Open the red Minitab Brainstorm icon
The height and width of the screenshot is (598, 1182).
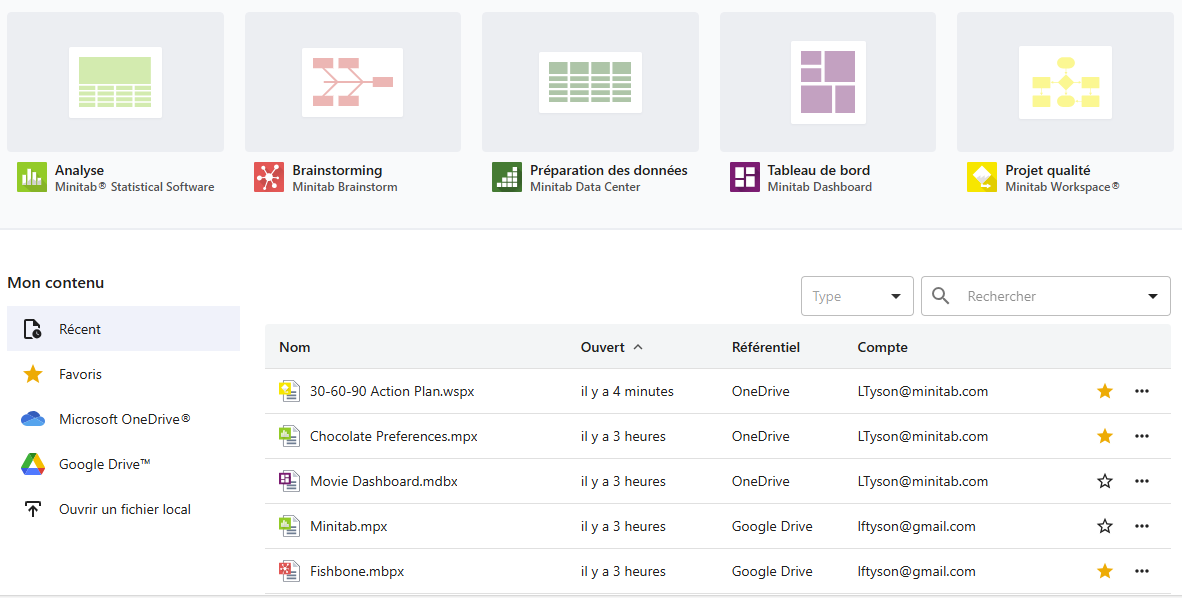tap(269, 177)
